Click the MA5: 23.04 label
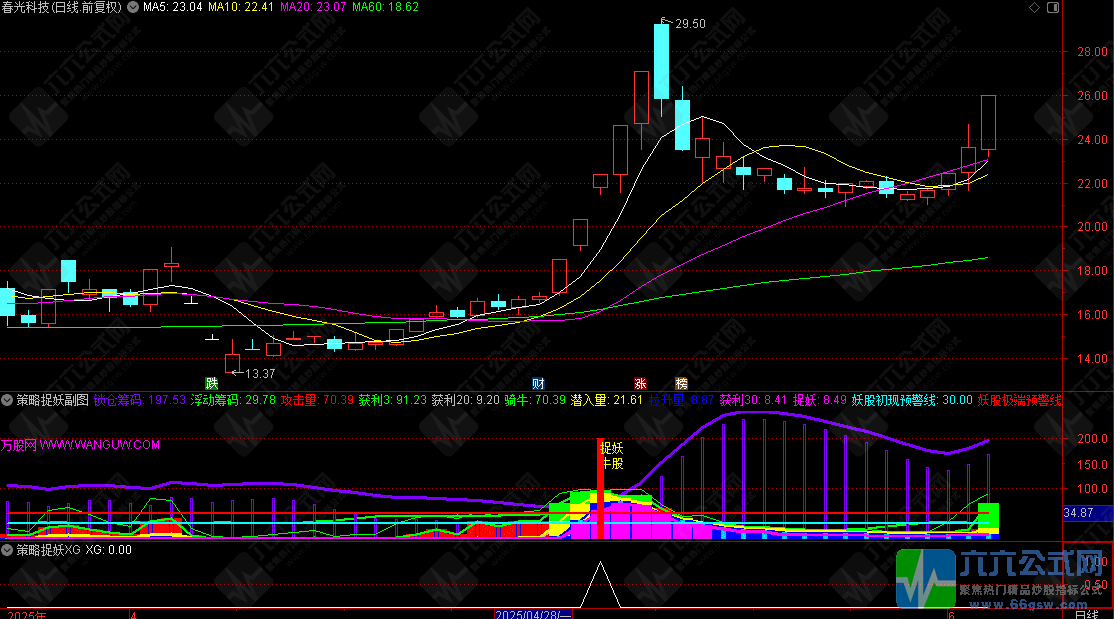This screenshot has height=619, width=1114. coord(173,7)
